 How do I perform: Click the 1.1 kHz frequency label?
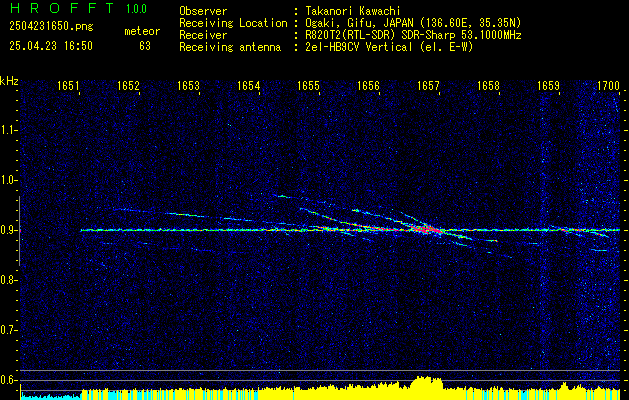[8, 130]
